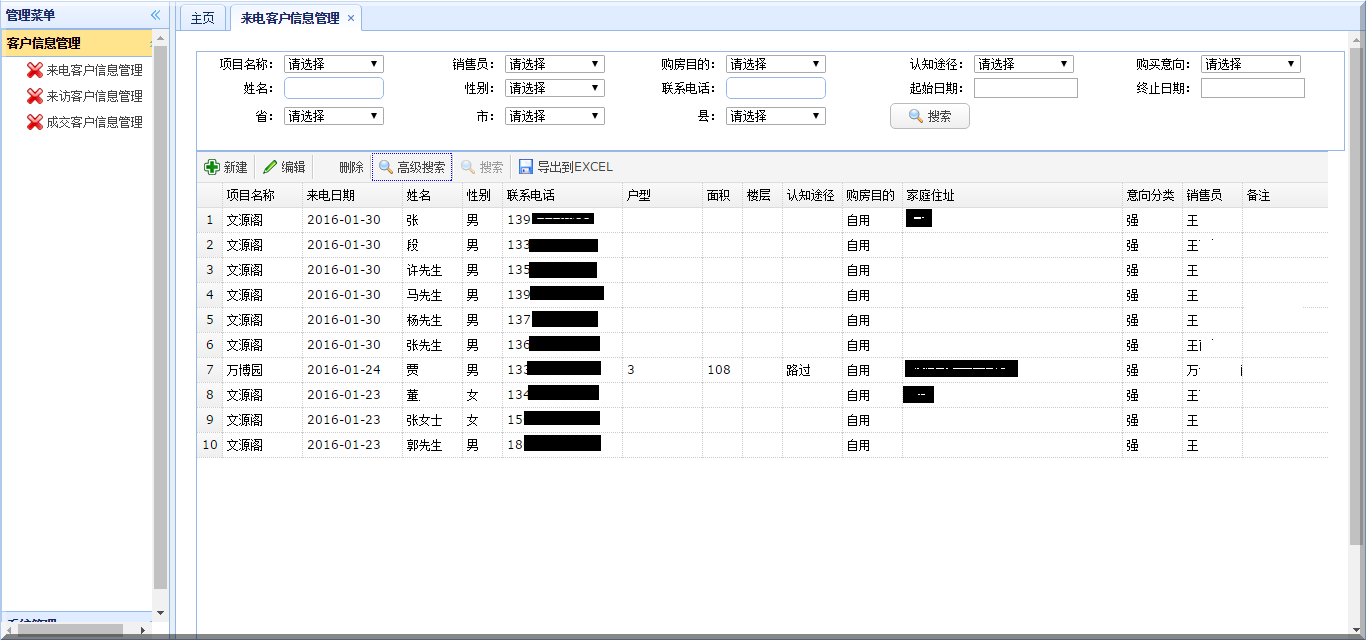Open 成交客户信息管理 in sidebar

pos(94,122)
